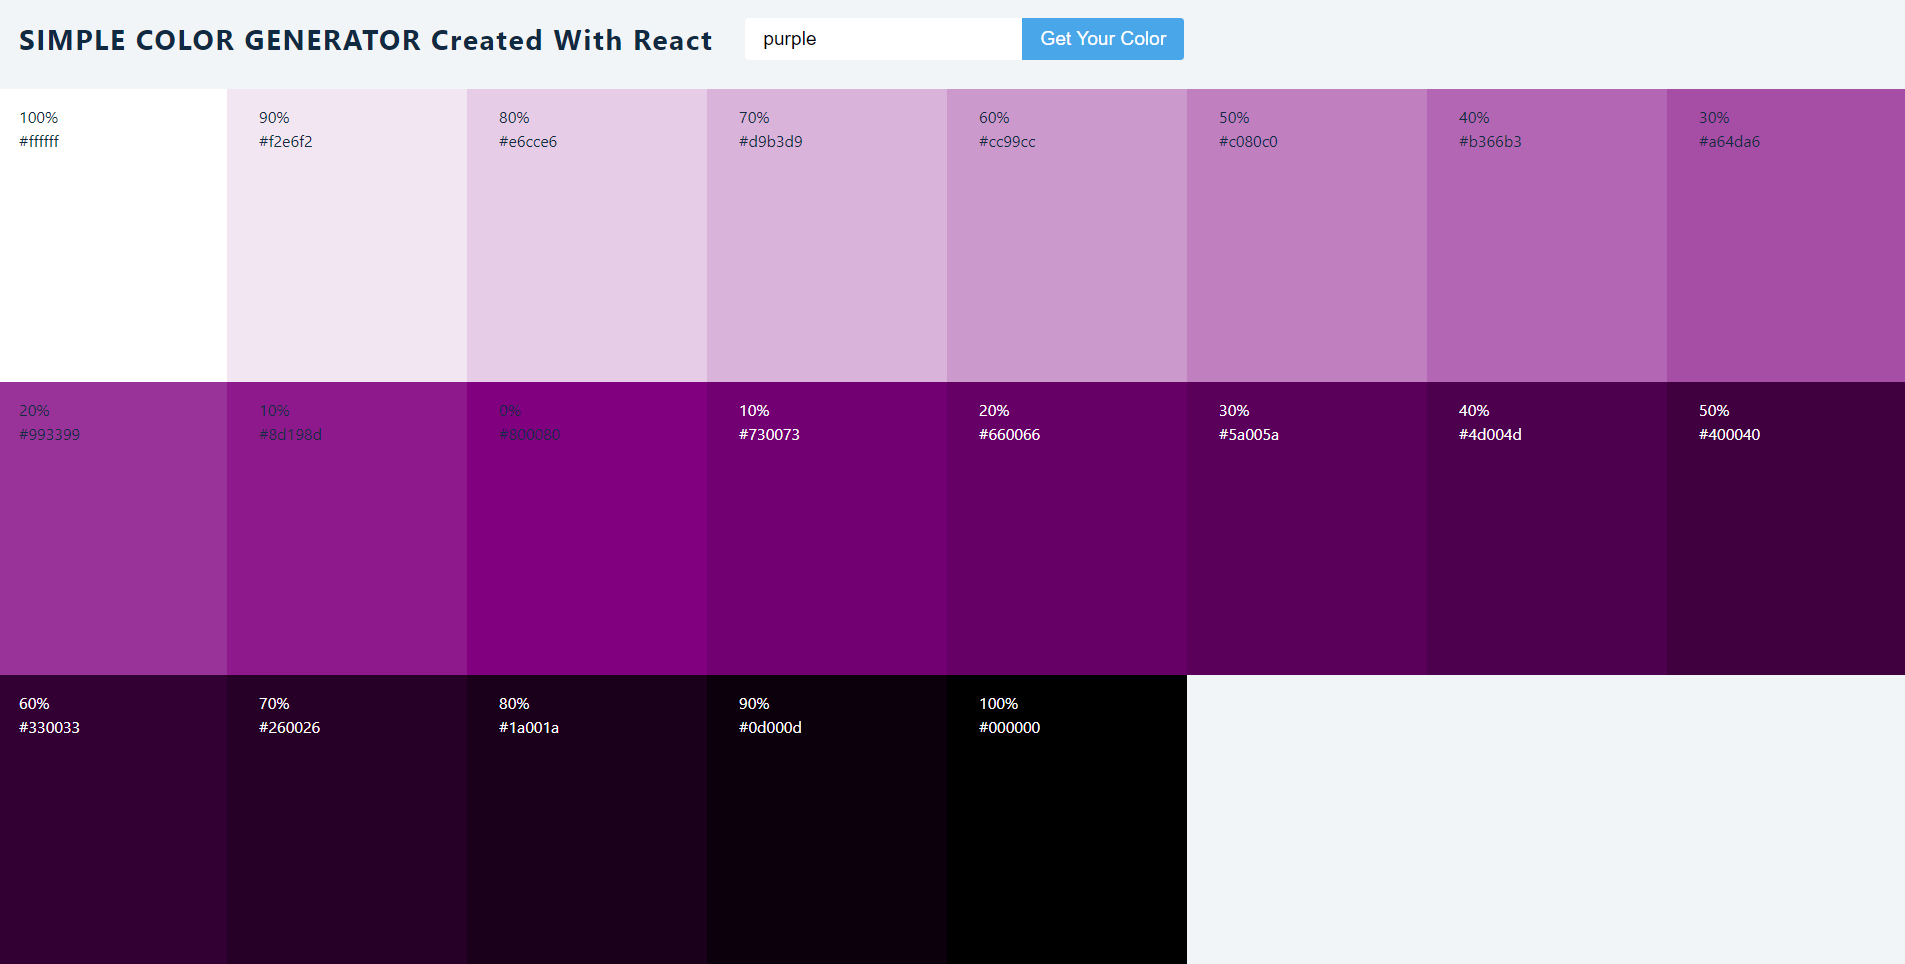Click the #5a005a color swatch
The height and width of the screenshot is (964, 1905).
(x=1307, y=528)
